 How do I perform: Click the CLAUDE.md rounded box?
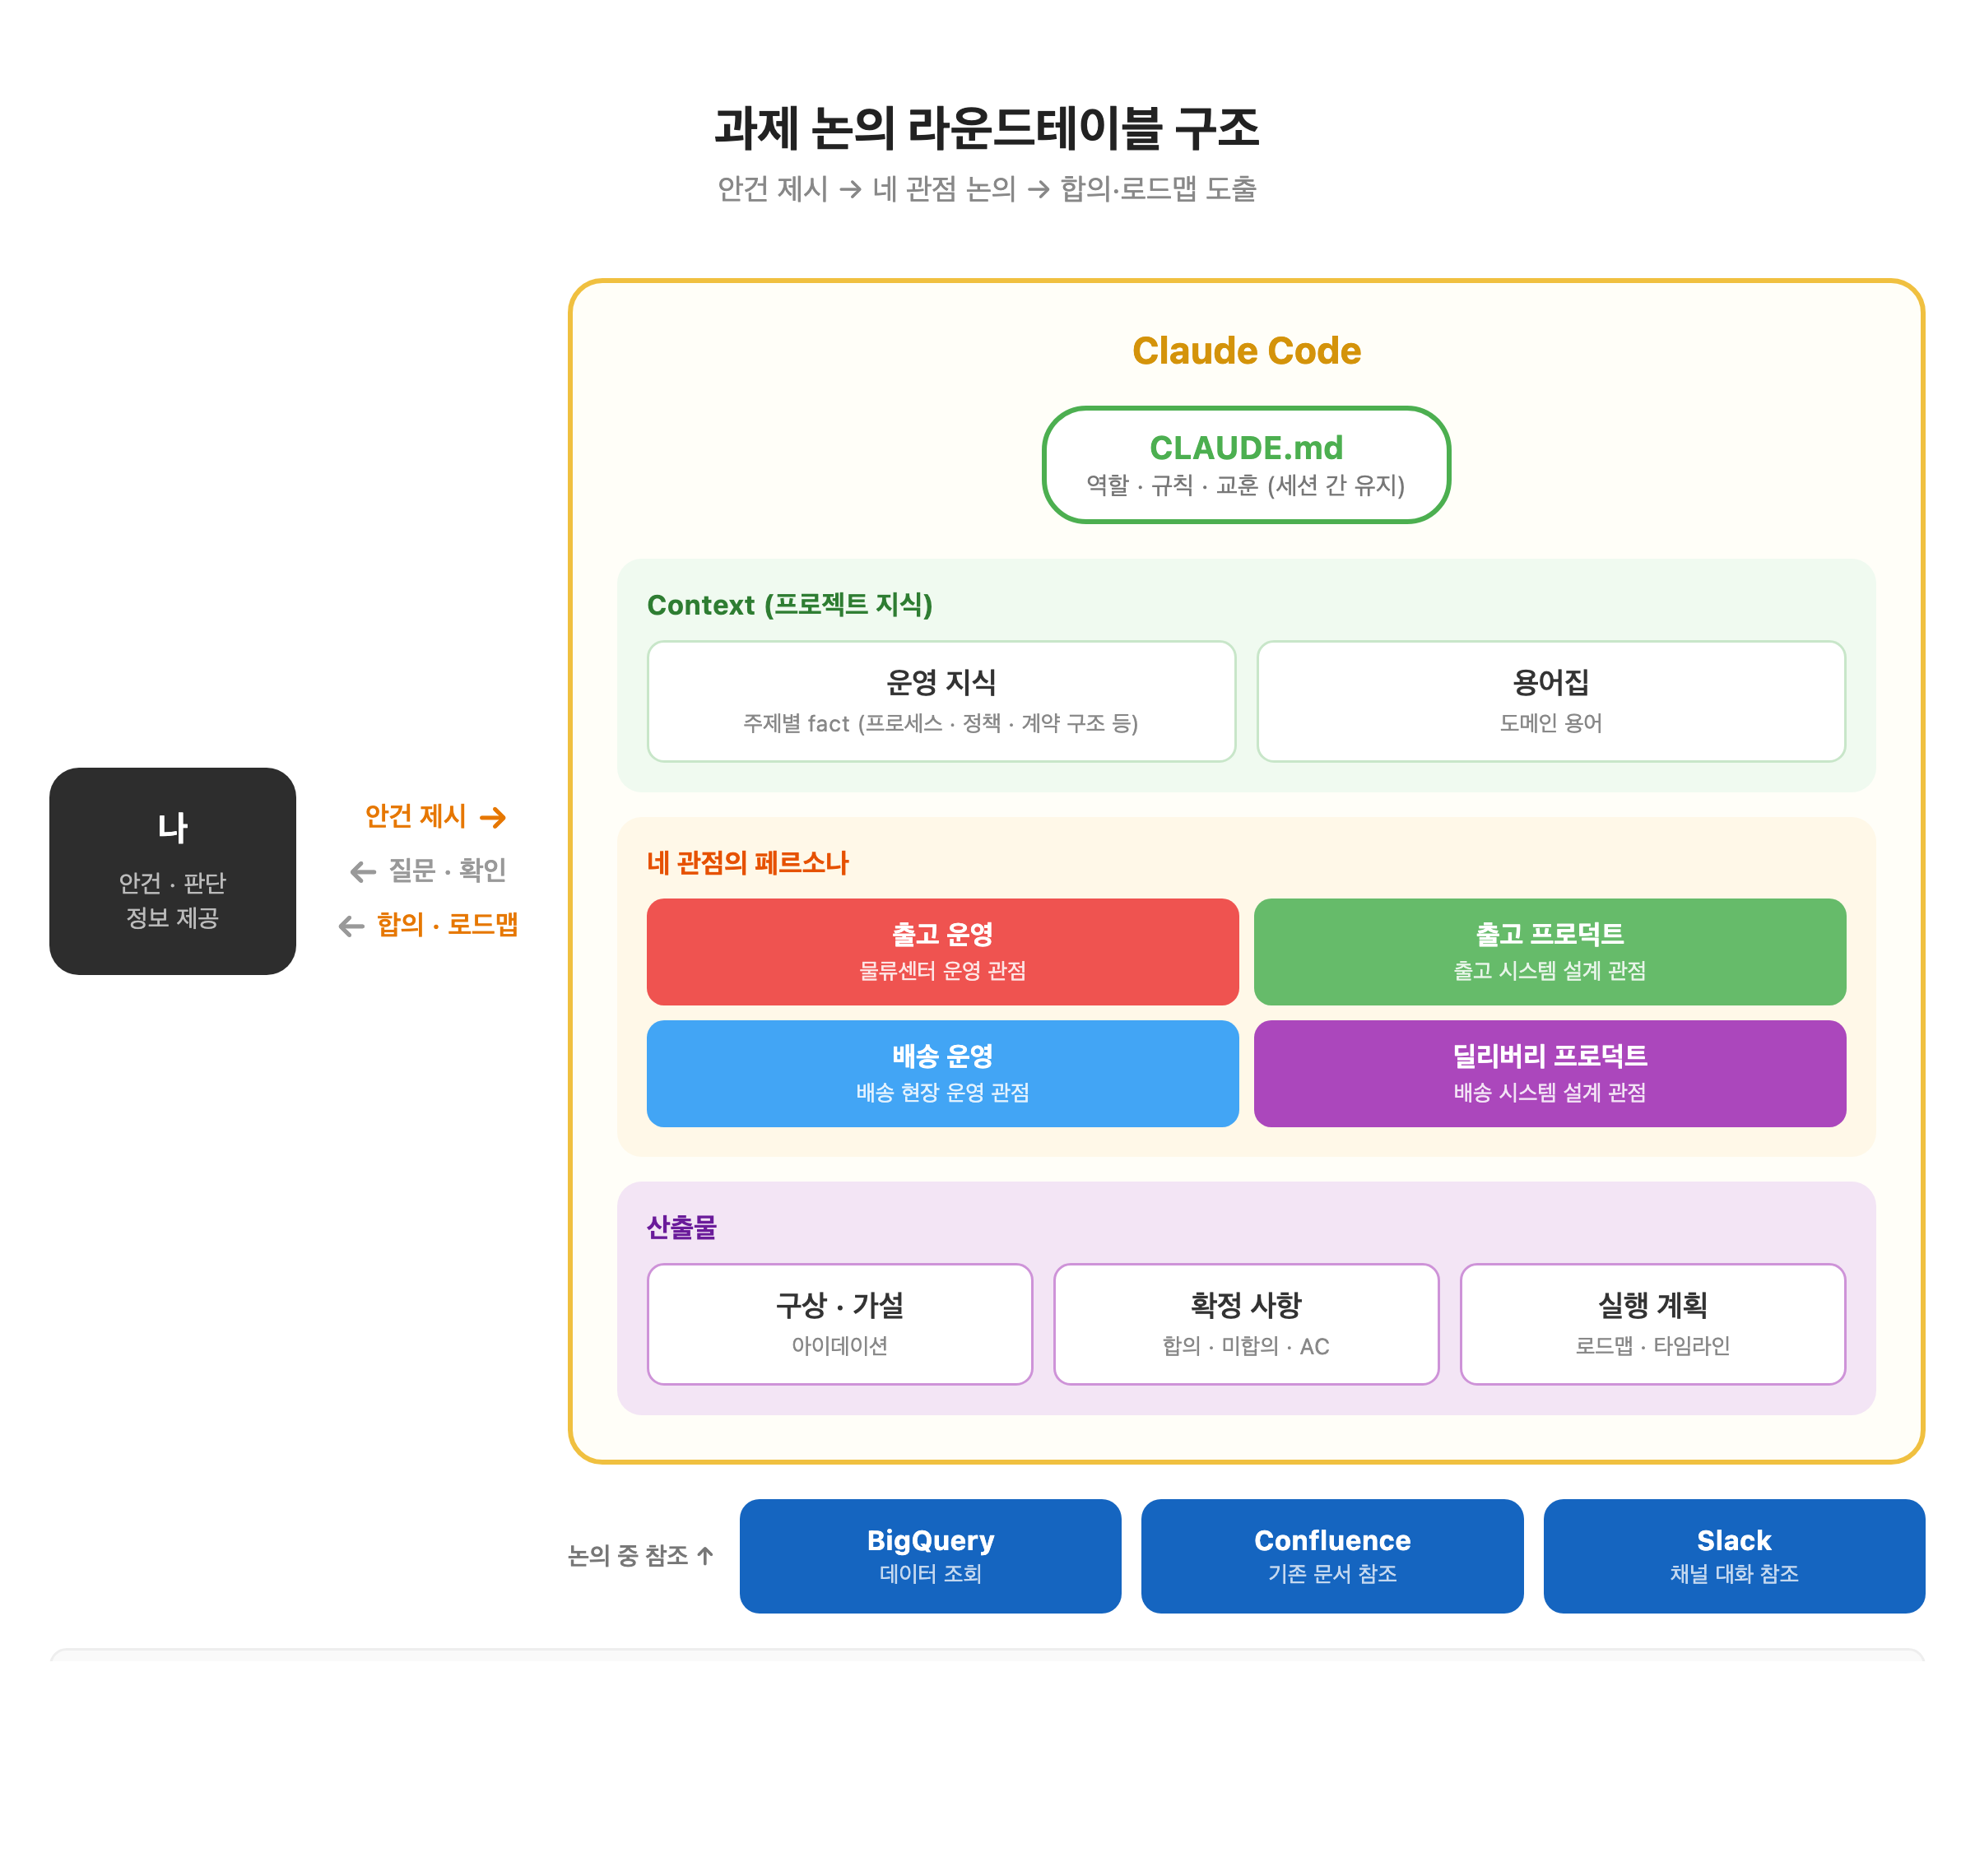pyautogui.click(x=1245, y=464)
